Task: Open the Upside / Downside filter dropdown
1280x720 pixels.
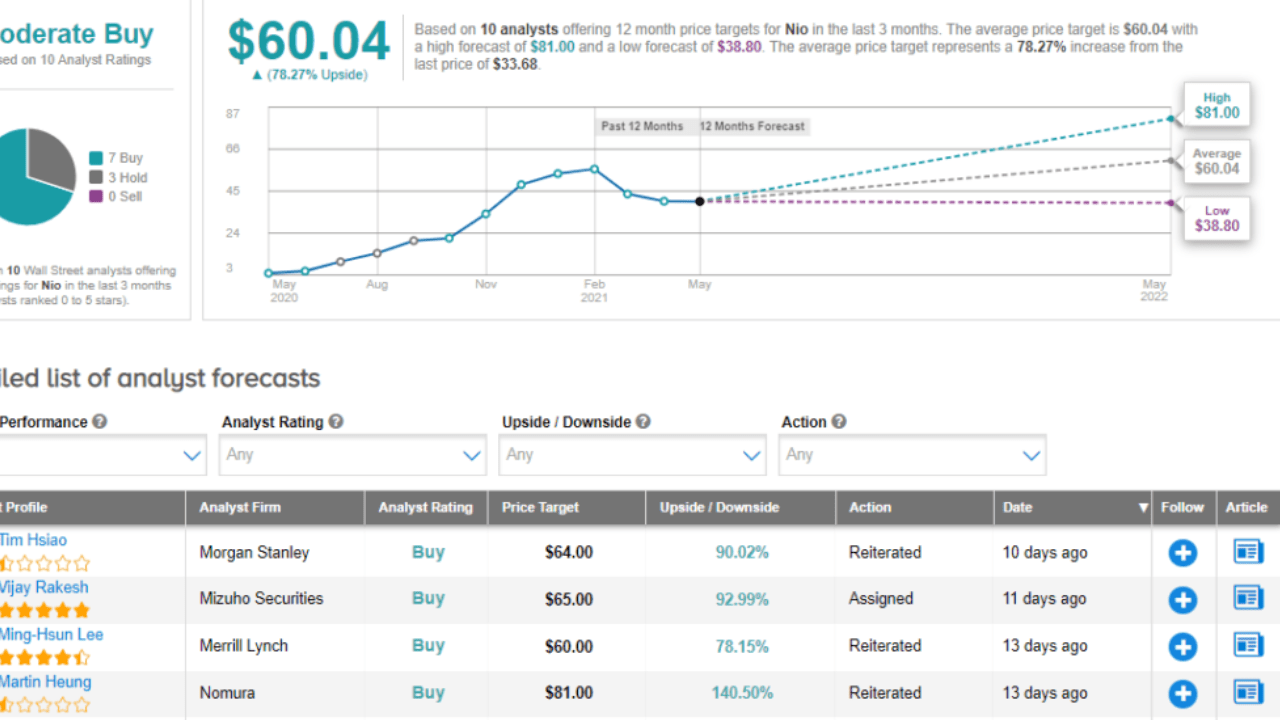Action: tap(633, 455)
